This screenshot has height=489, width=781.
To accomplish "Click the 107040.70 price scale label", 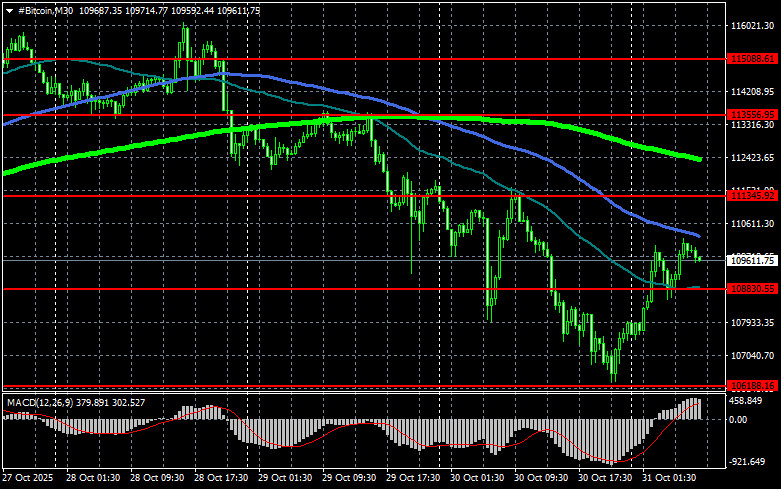I will [753, 356].
